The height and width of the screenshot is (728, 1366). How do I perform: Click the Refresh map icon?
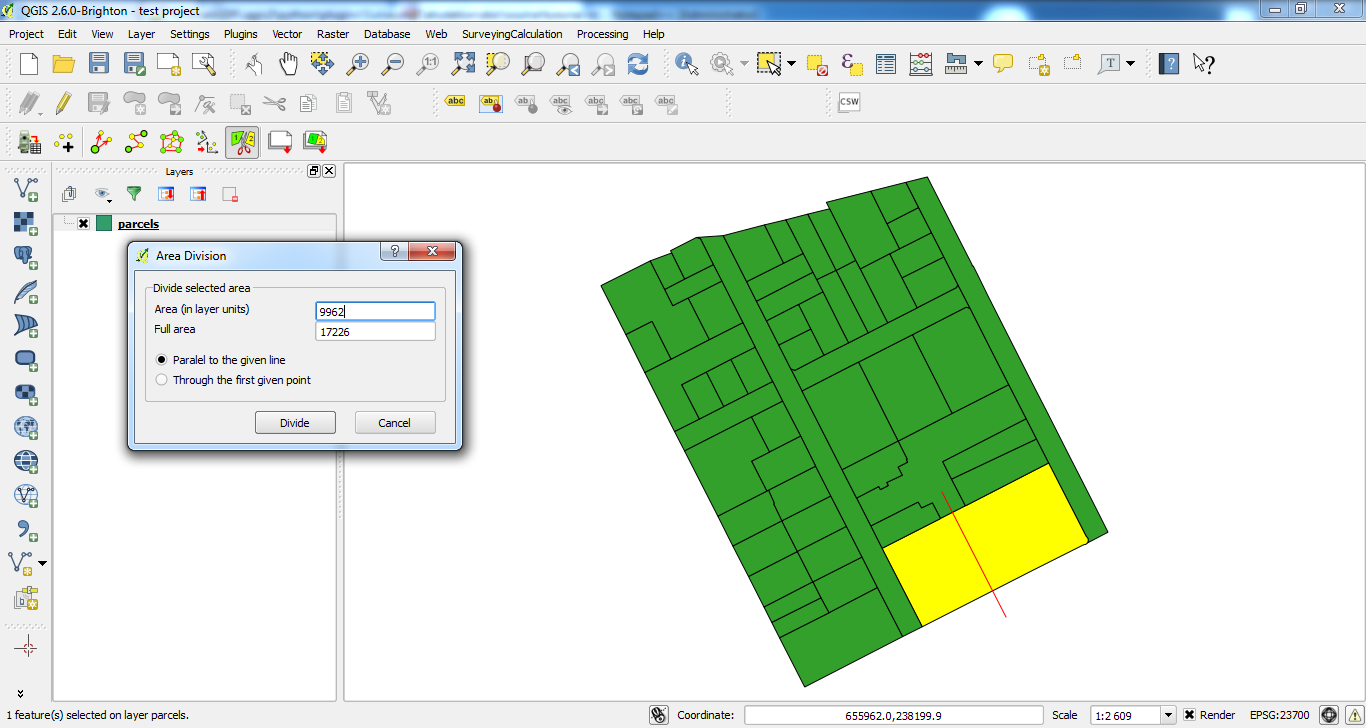tap(637, 64)
